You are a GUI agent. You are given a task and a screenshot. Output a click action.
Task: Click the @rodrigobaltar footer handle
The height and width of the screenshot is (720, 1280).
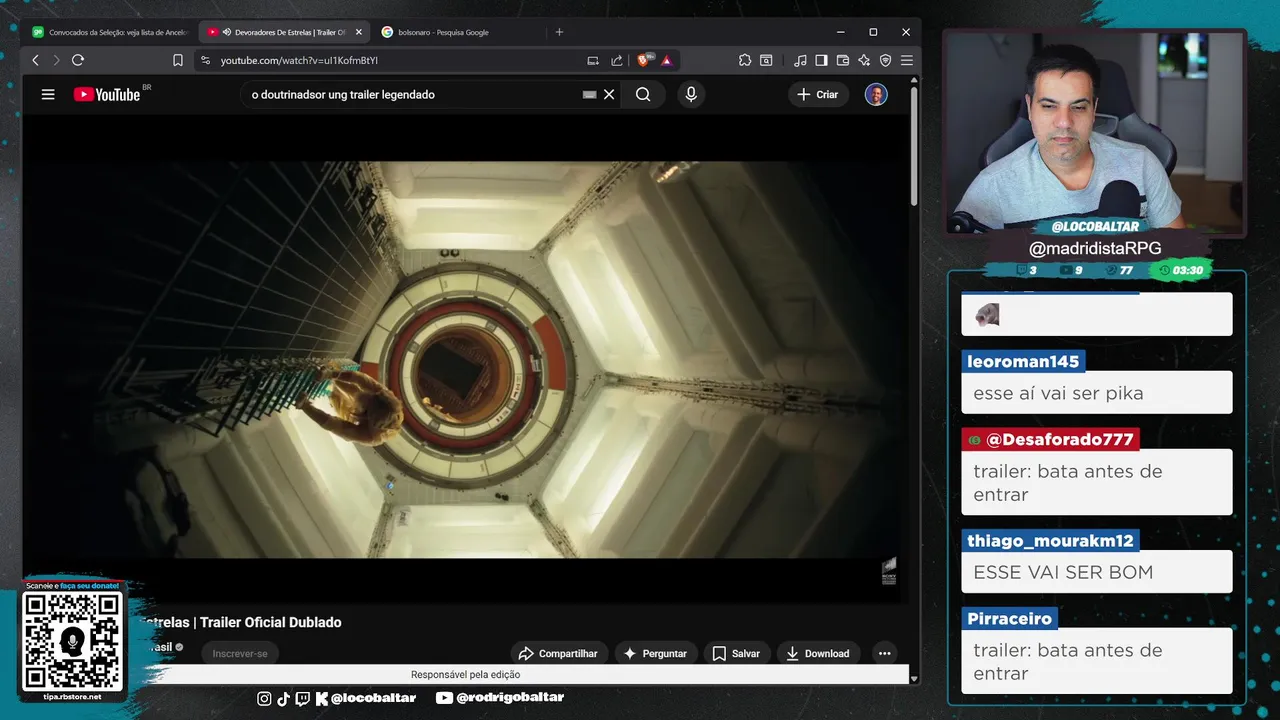tap(510, 698)
